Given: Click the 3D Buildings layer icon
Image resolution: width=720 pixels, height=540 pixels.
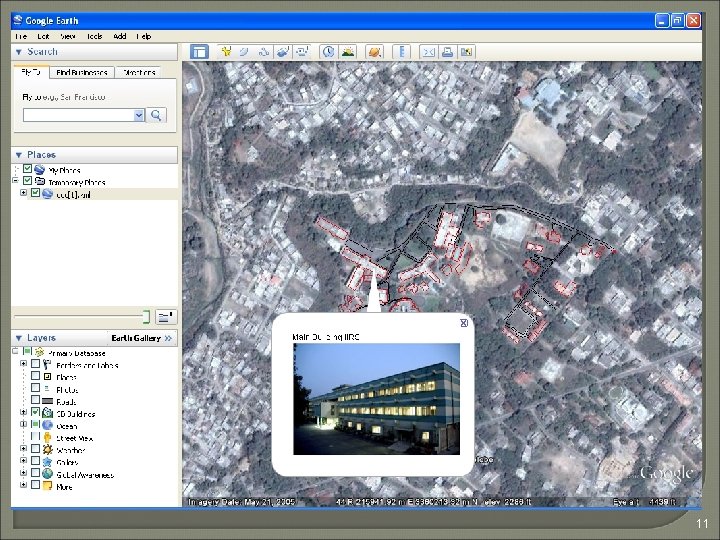Looking at the screenshot, I should (47, 413).
